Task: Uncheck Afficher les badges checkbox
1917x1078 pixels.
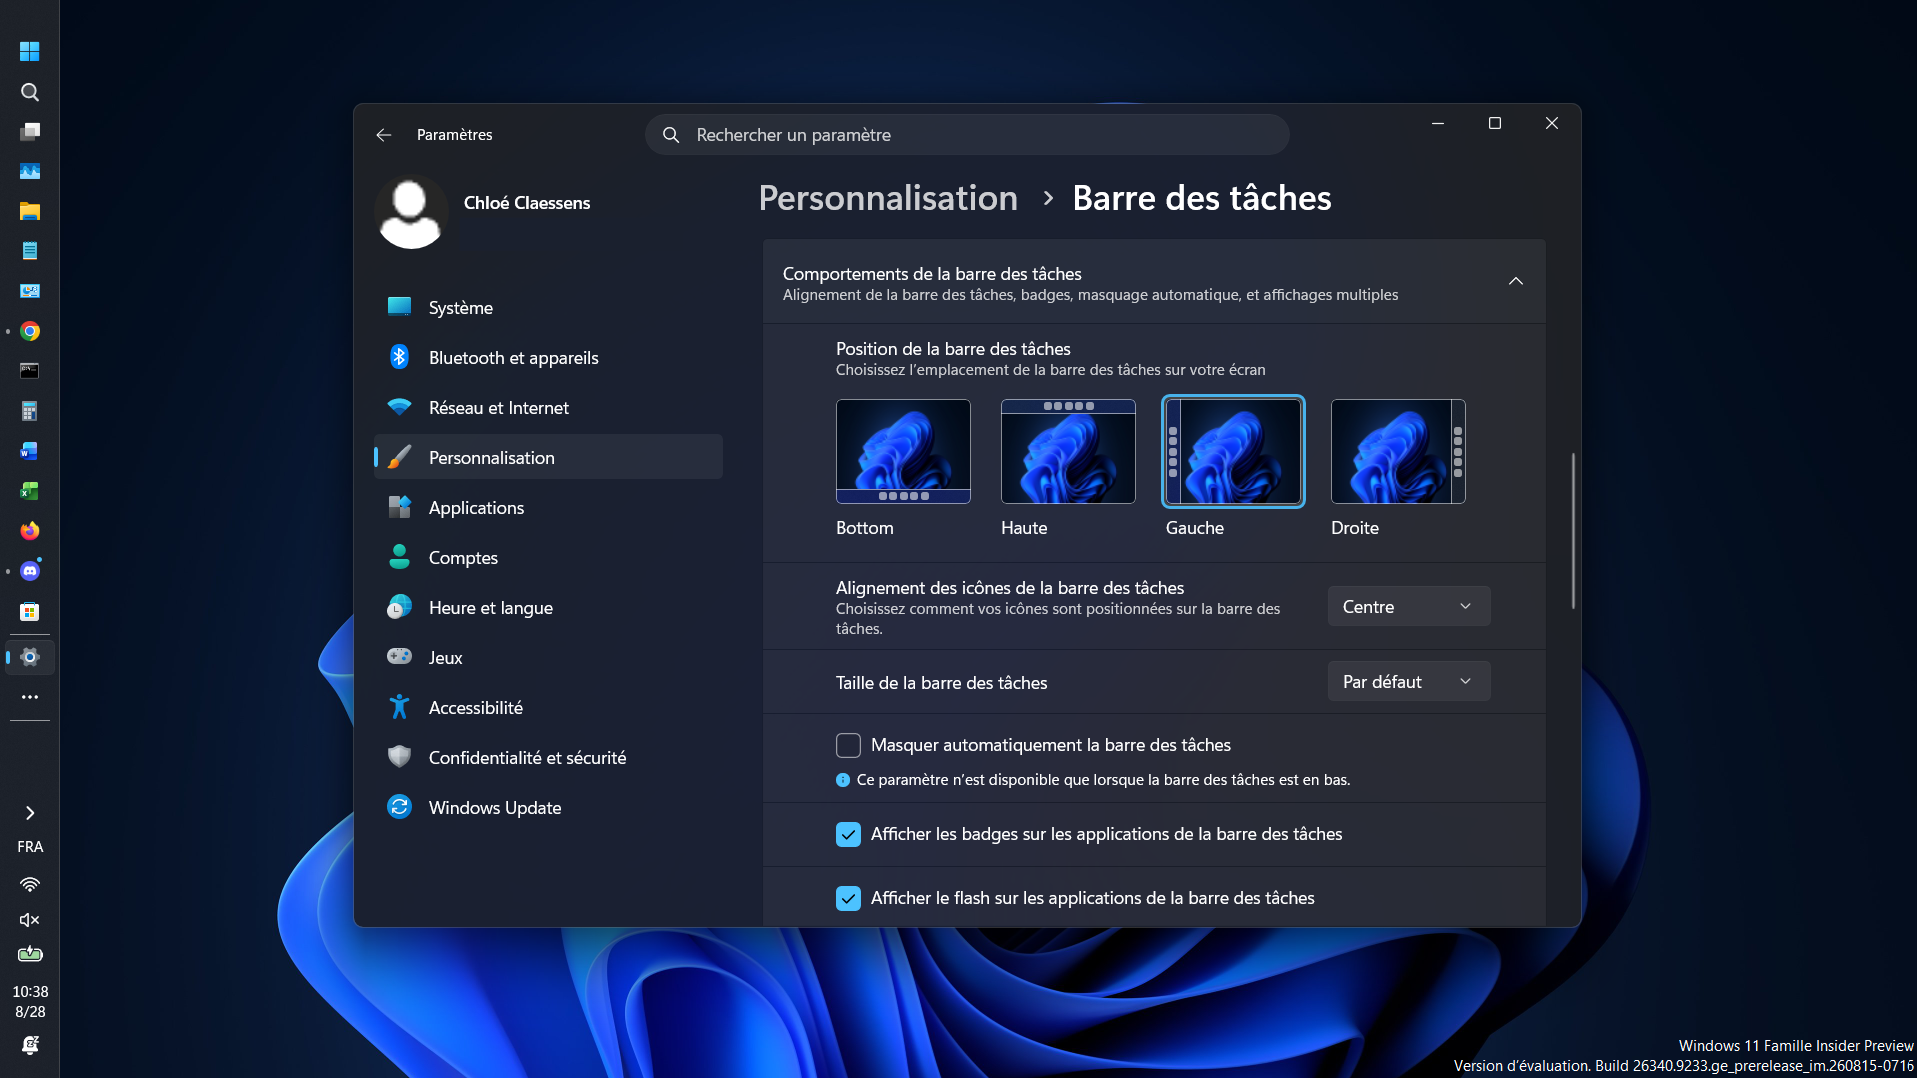Action: [848, 834]
